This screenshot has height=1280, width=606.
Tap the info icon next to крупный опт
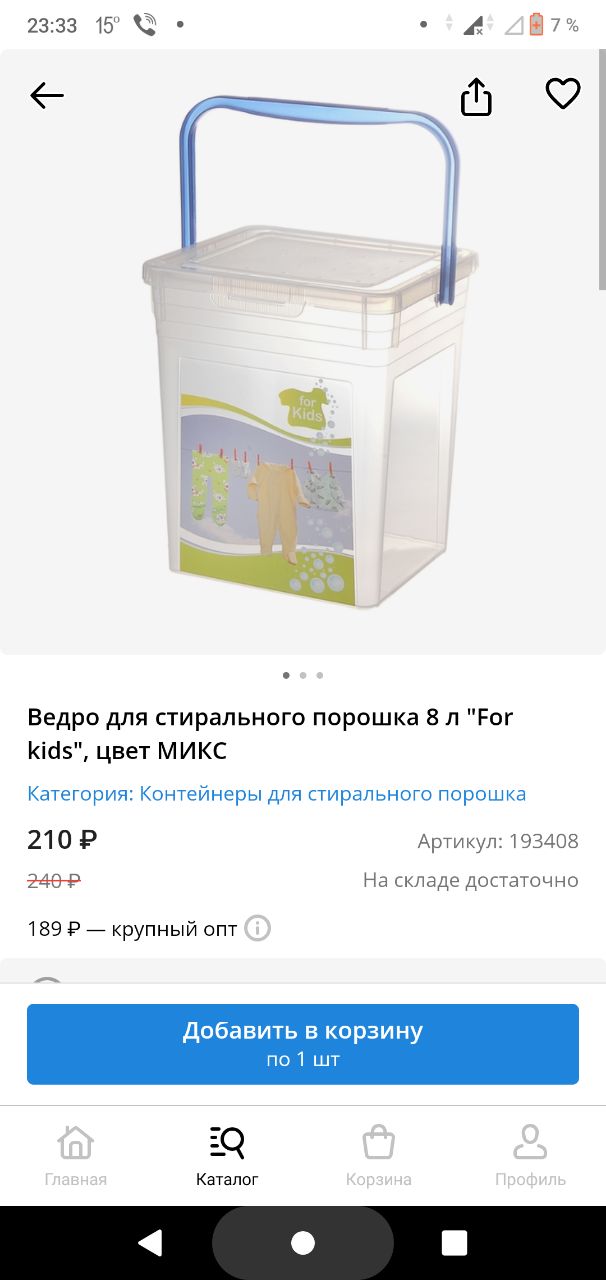point(257,929)
